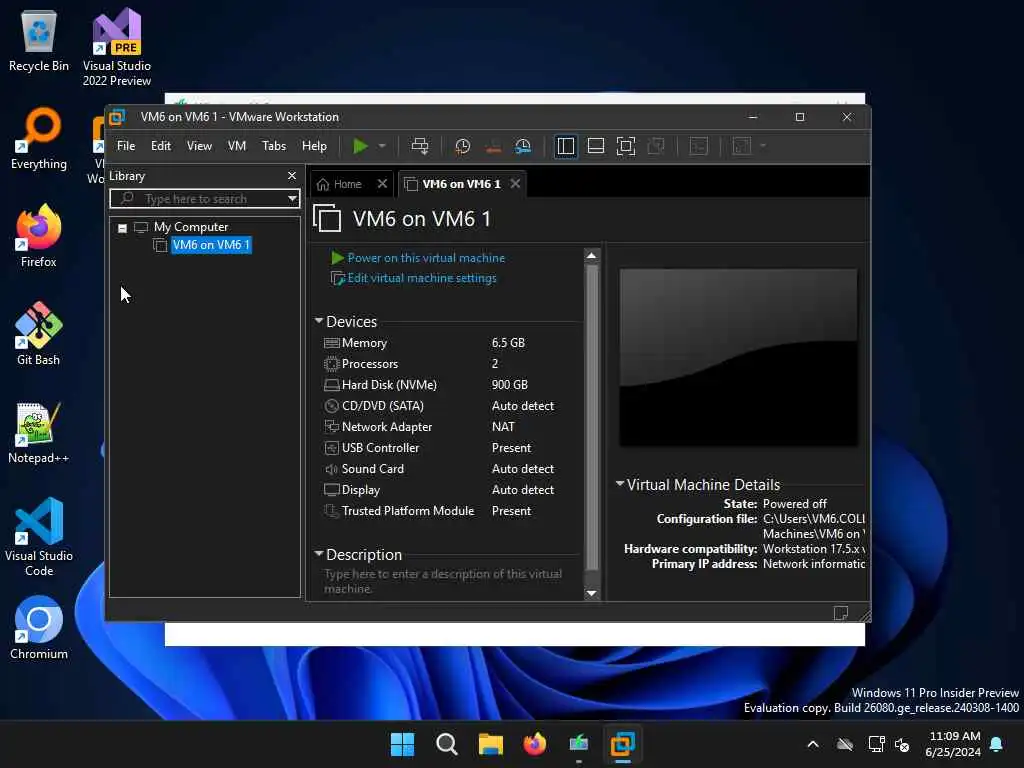This screenshot has width=1024, height=768.
Task: Open the Library search dropdown arrow
Action: (x=292, y=199)
